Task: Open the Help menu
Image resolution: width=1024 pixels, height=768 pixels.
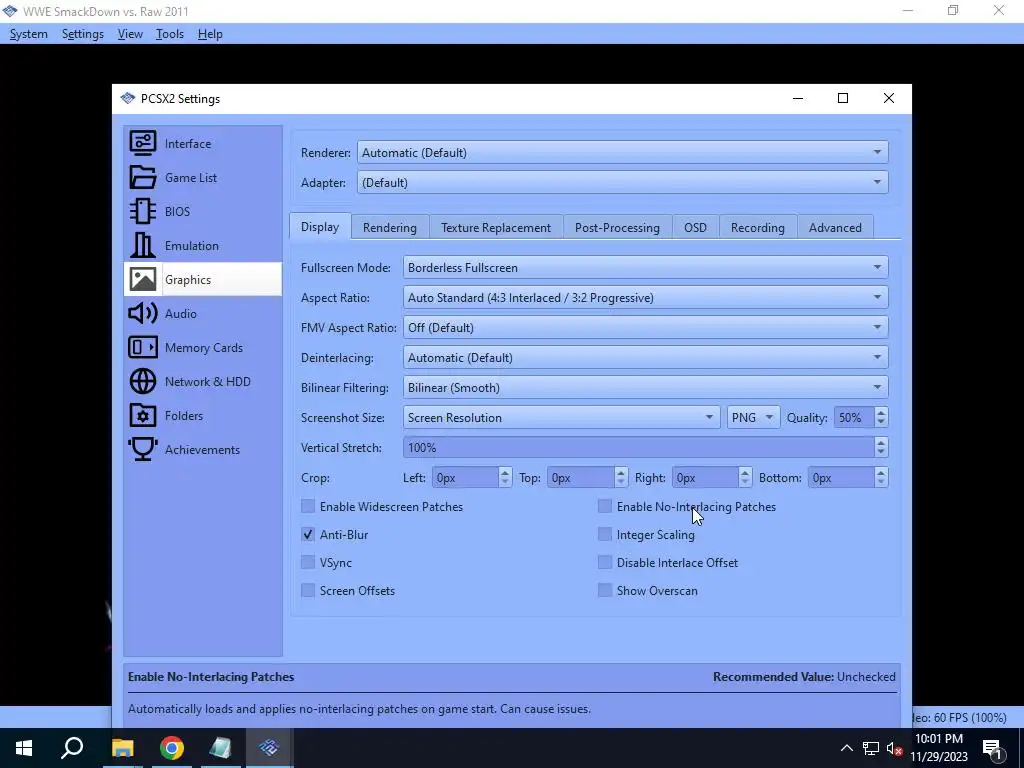Action: coord(210,34)
